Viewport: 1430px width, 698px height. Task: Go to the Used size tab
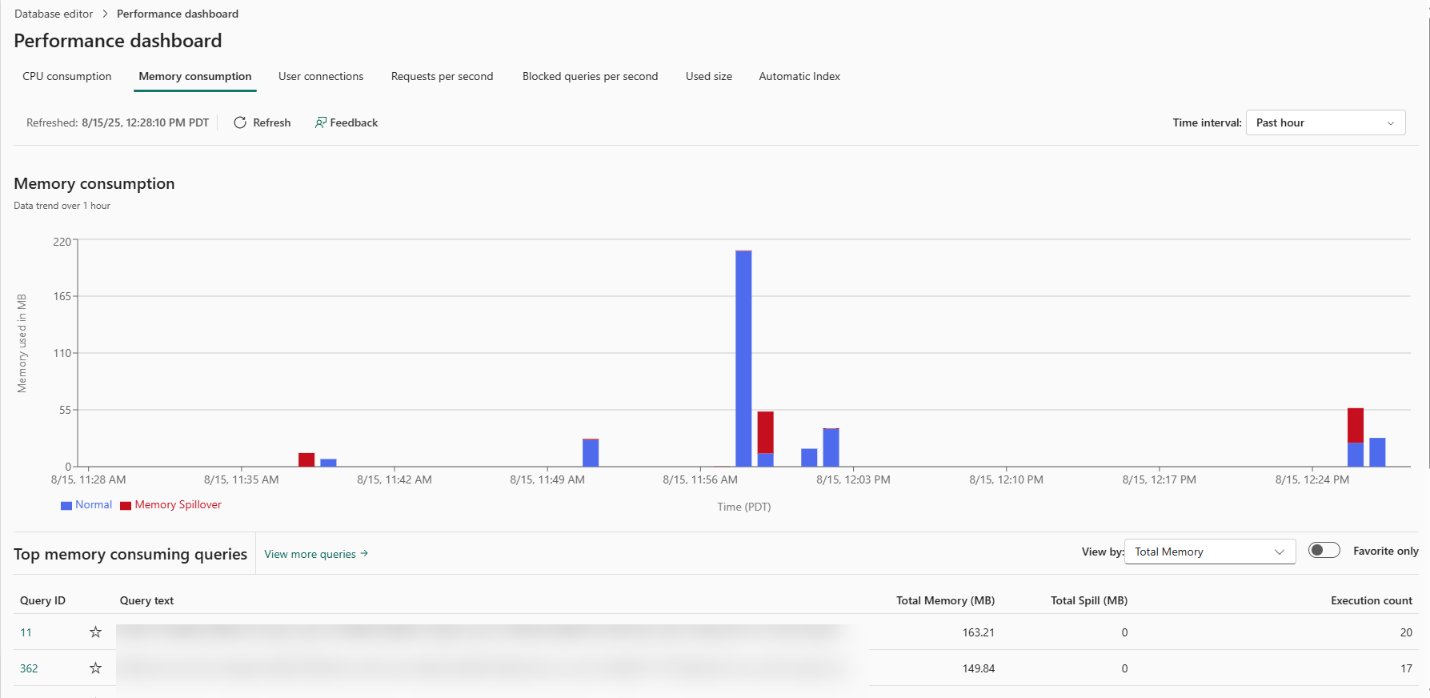click(x=709, y=76)
